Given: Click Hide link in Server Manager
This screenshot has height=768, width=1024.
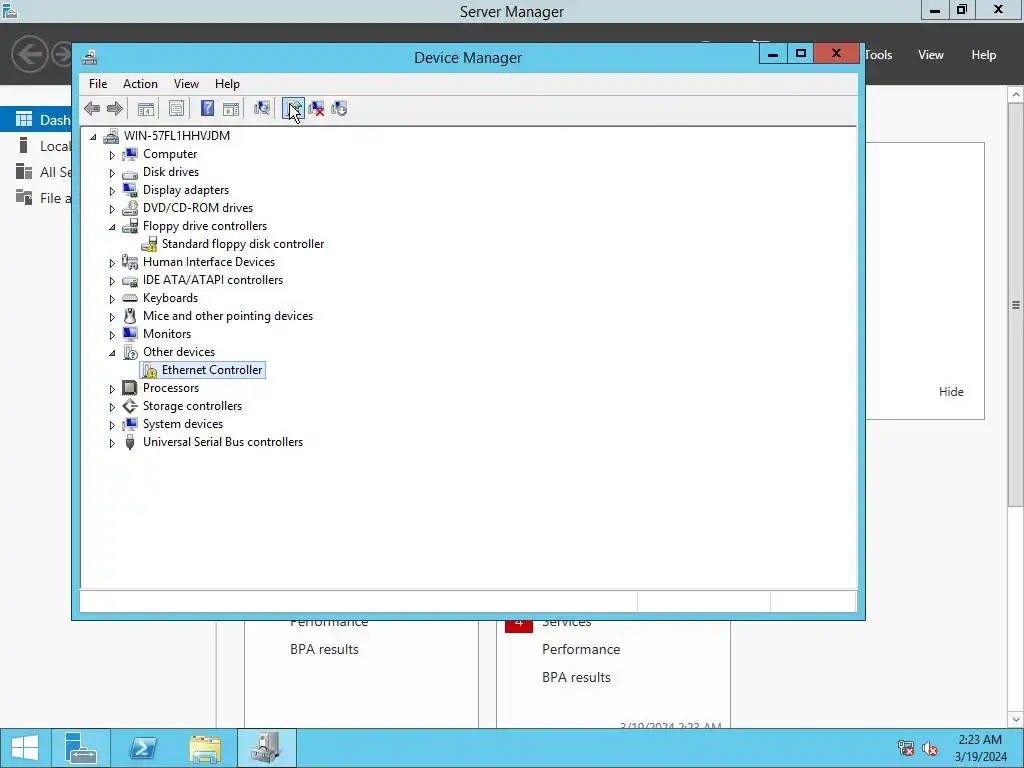Looking at the screenshot, I should [951, 392].
